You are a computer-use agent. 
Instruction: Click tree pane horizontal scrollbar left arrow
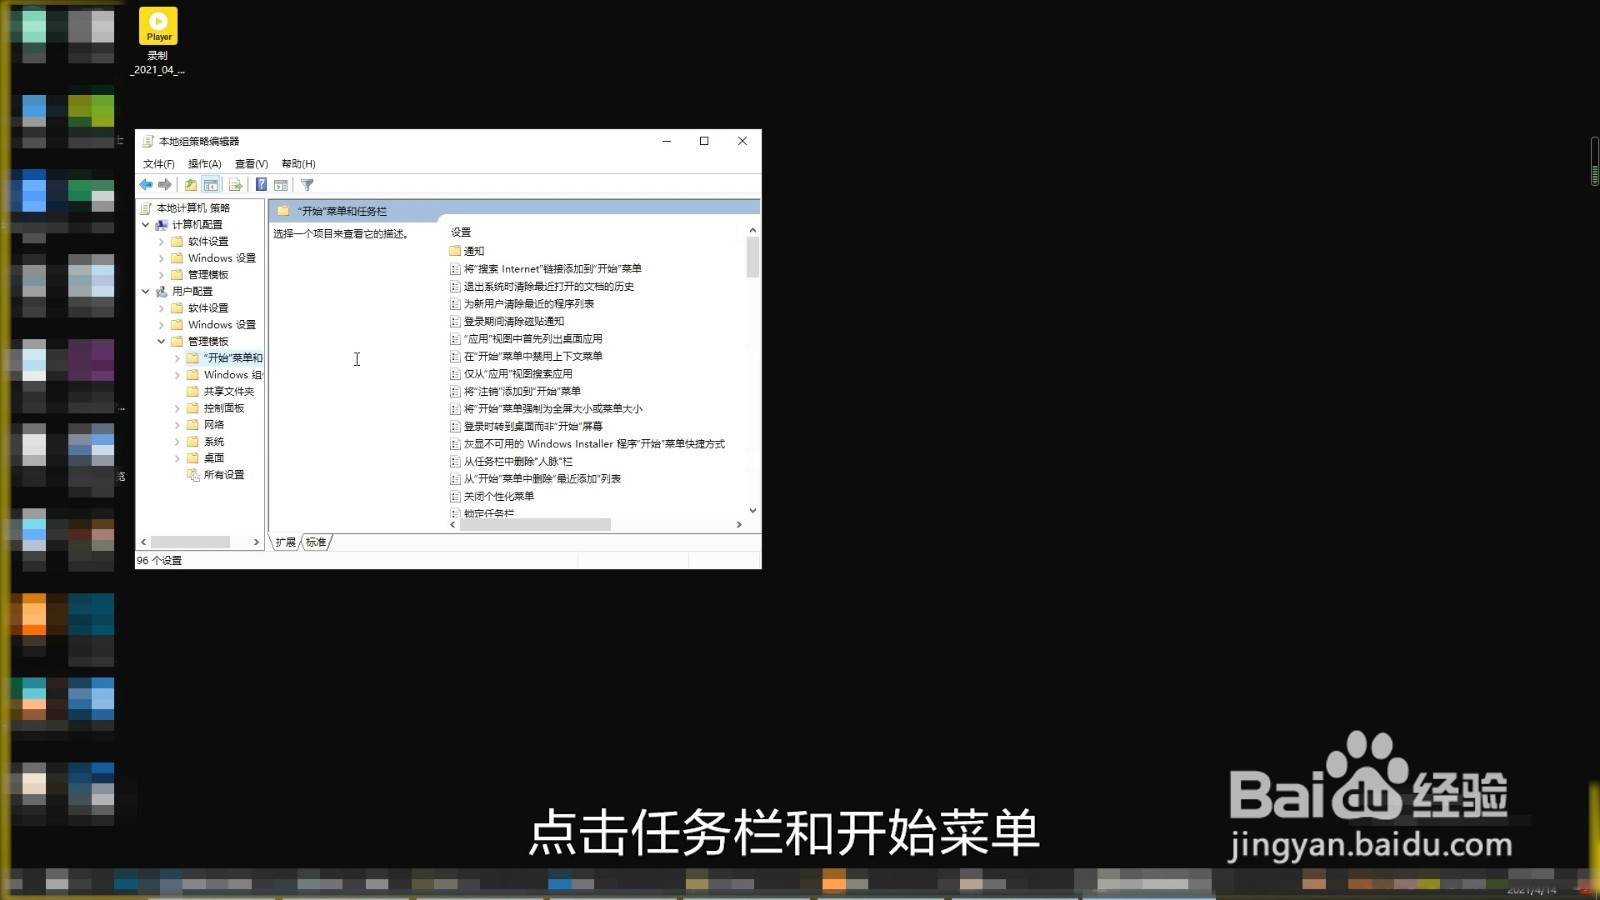pyautogui.click(x=144, y=542)
